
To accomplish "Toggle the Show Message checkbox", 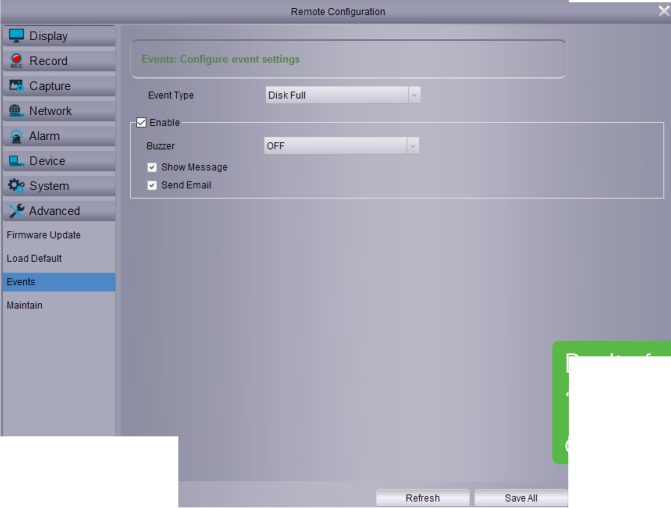I will pyautogui.click(x=152, y=167).
